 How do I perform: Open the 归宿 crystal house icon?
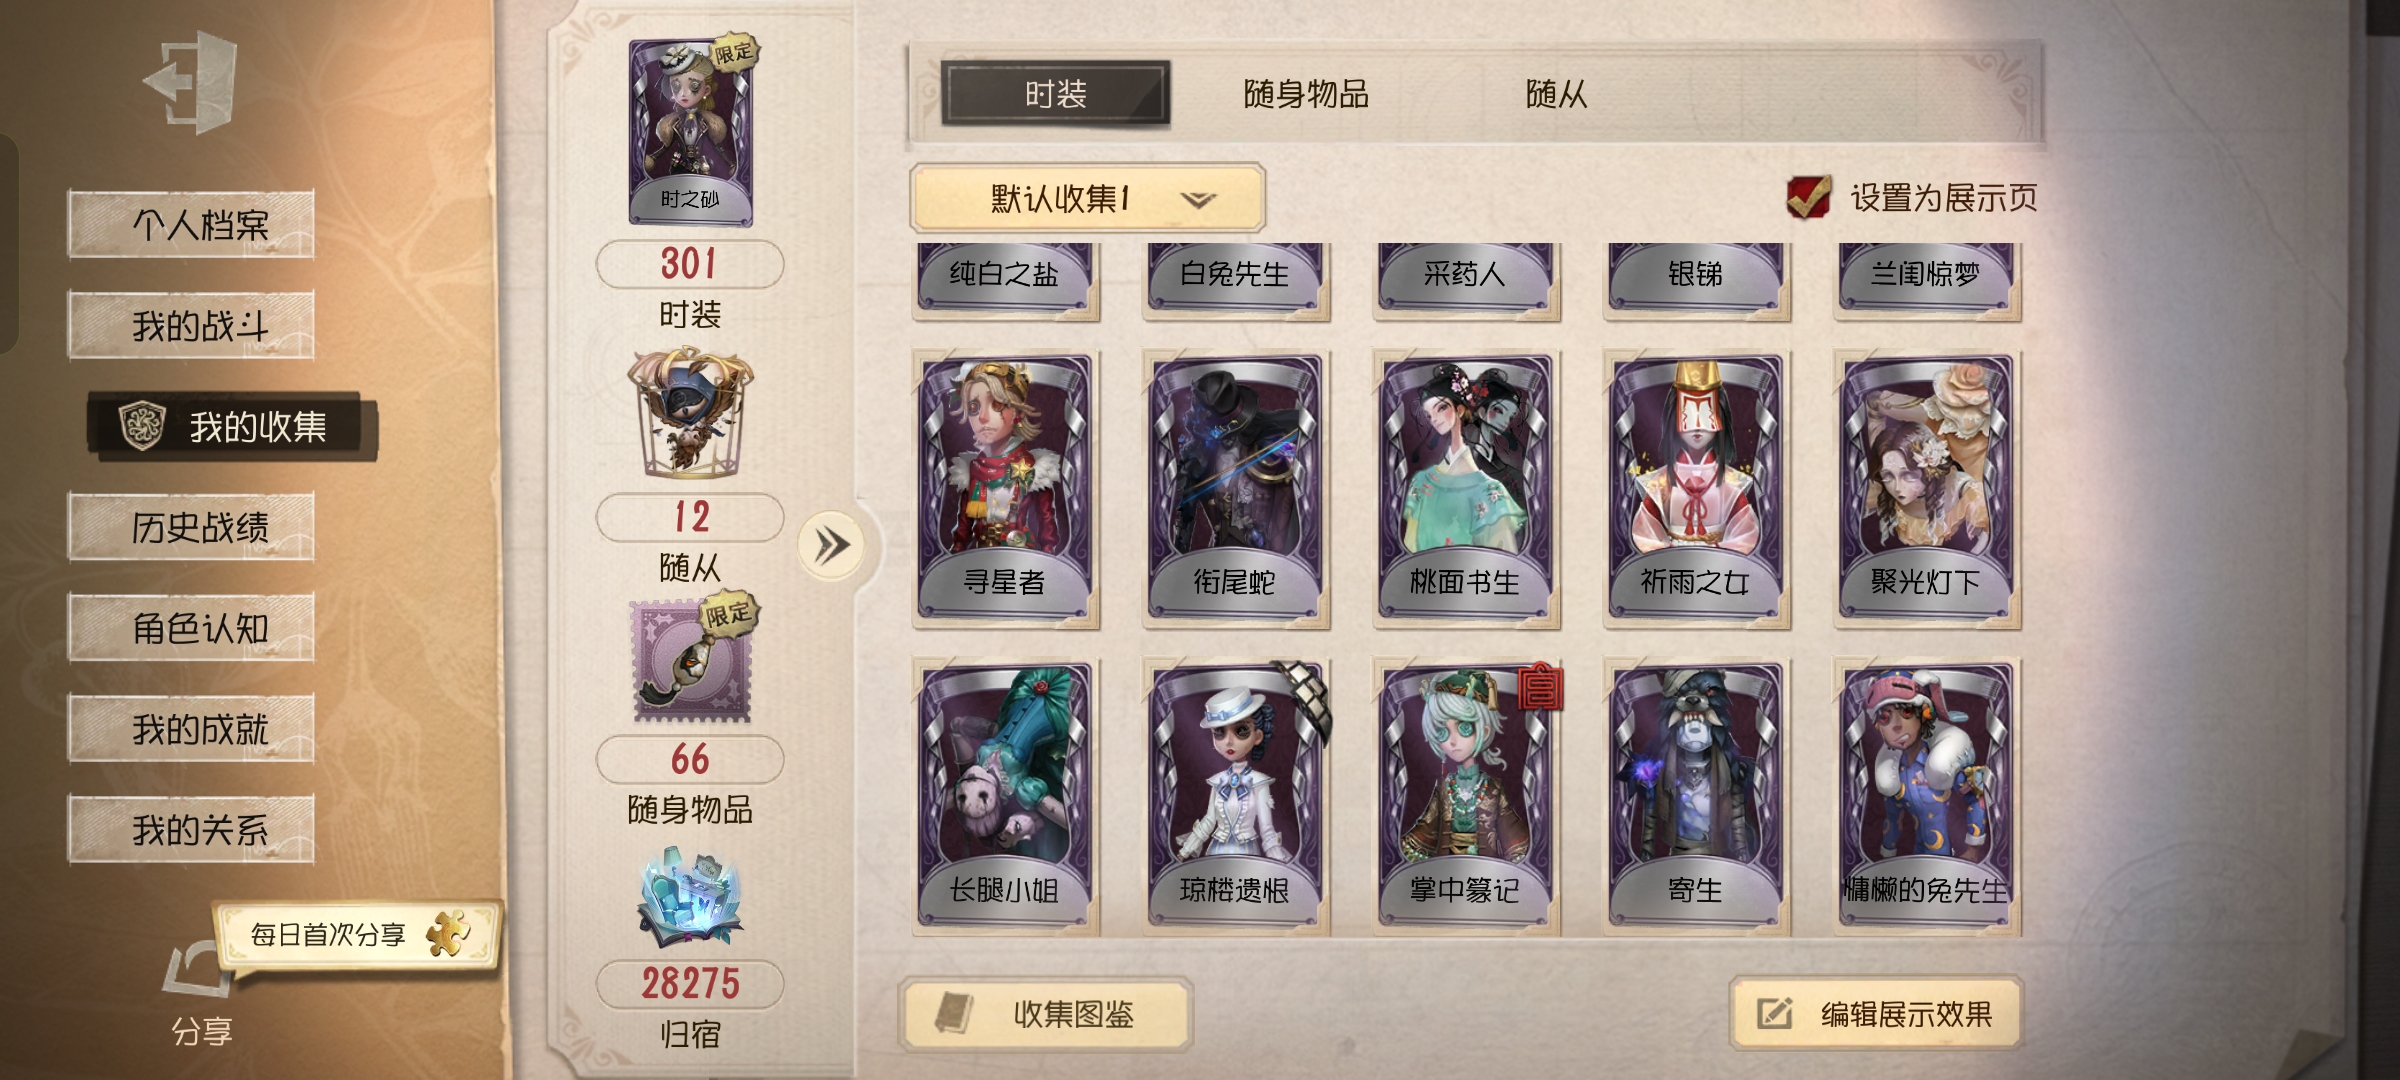point(690,898)
